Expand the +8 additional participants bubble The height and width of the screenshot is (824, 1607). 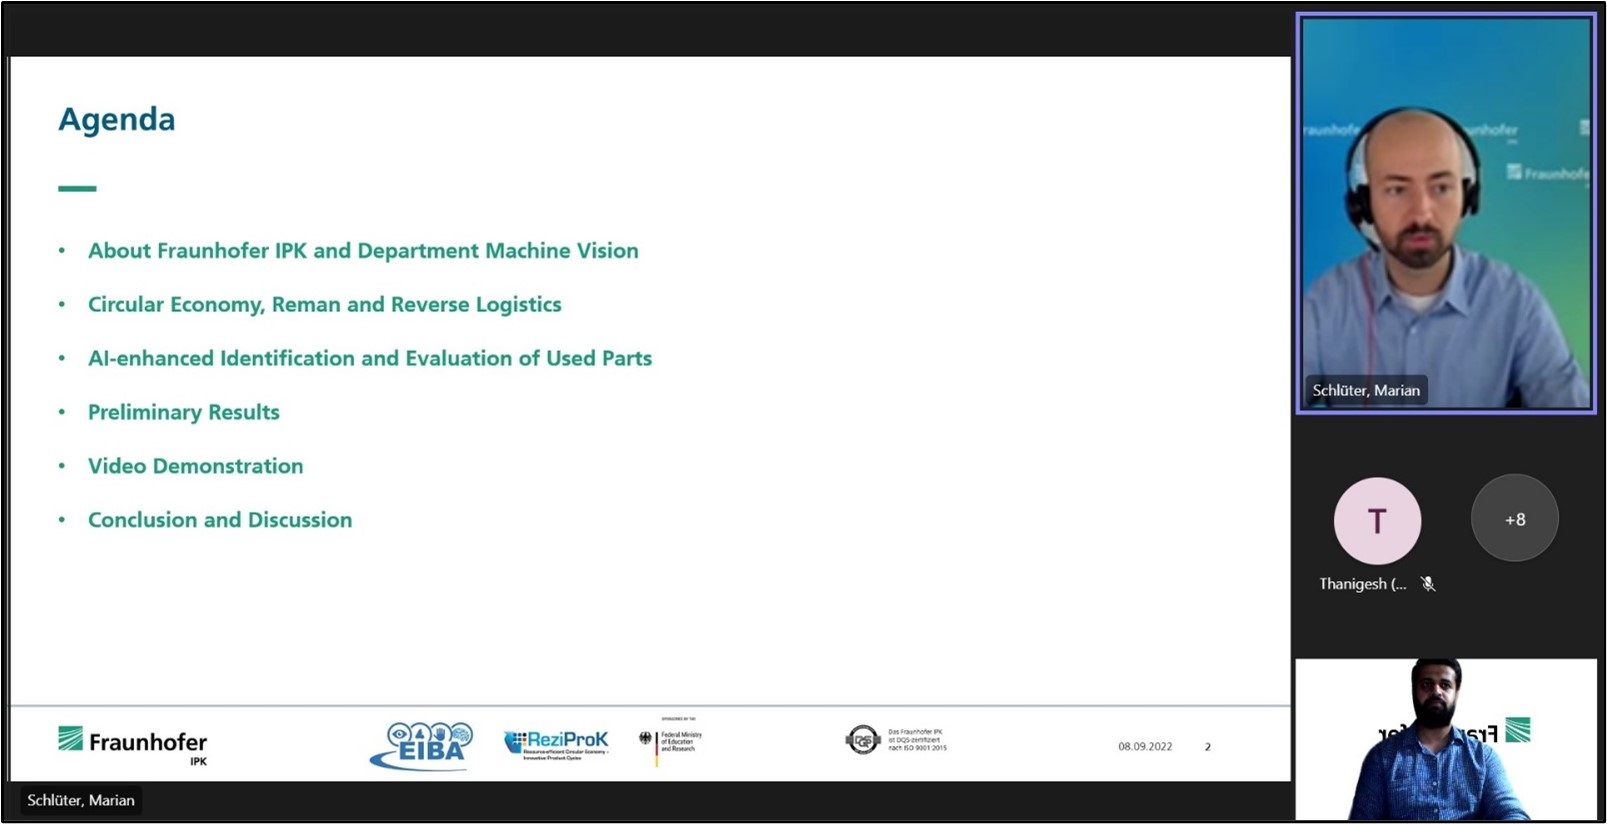coord(1514,519)
